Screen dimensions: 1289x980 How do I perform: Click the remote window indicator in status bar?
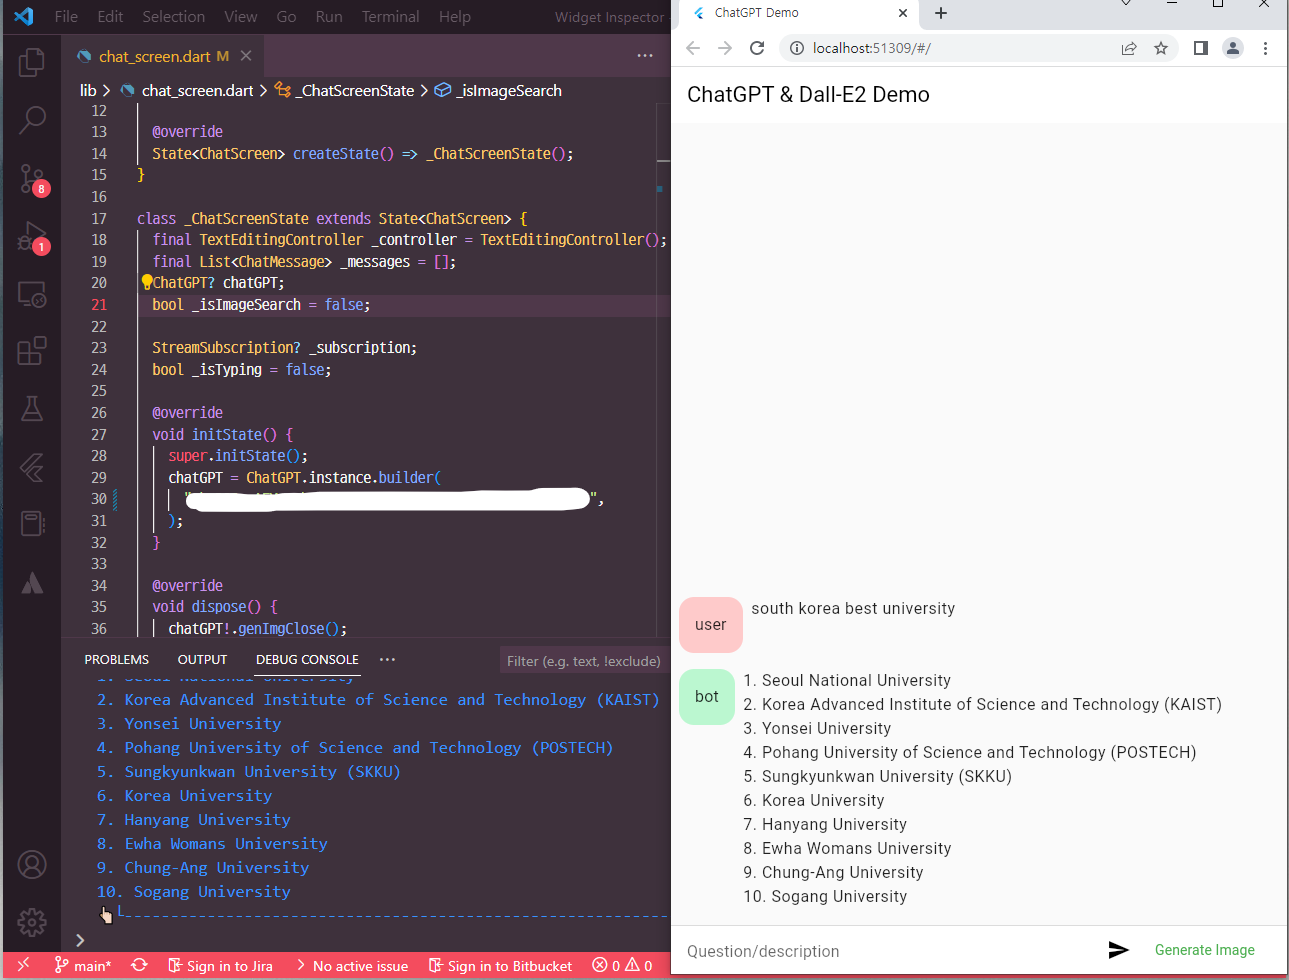click(23, 965)
